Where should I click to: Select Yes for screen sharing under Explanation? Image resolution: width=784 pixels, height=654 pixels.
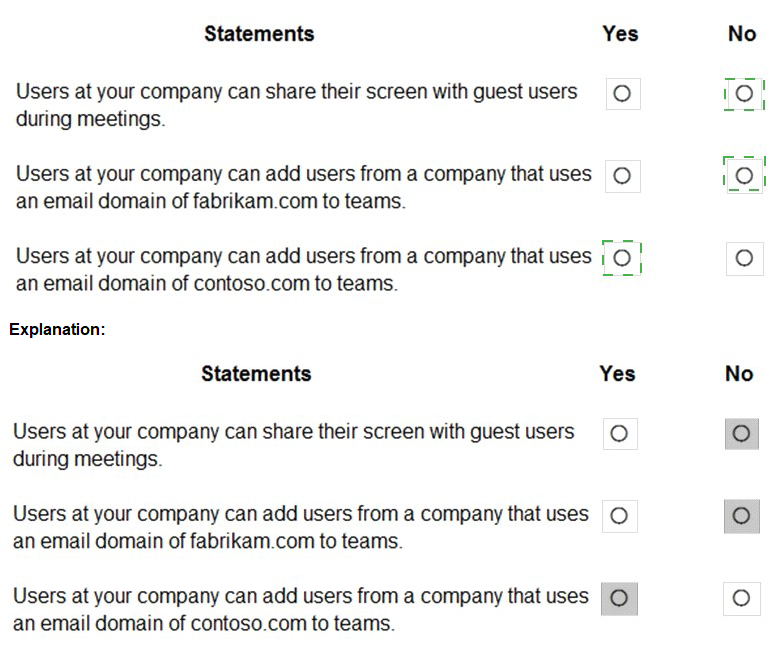619,434
